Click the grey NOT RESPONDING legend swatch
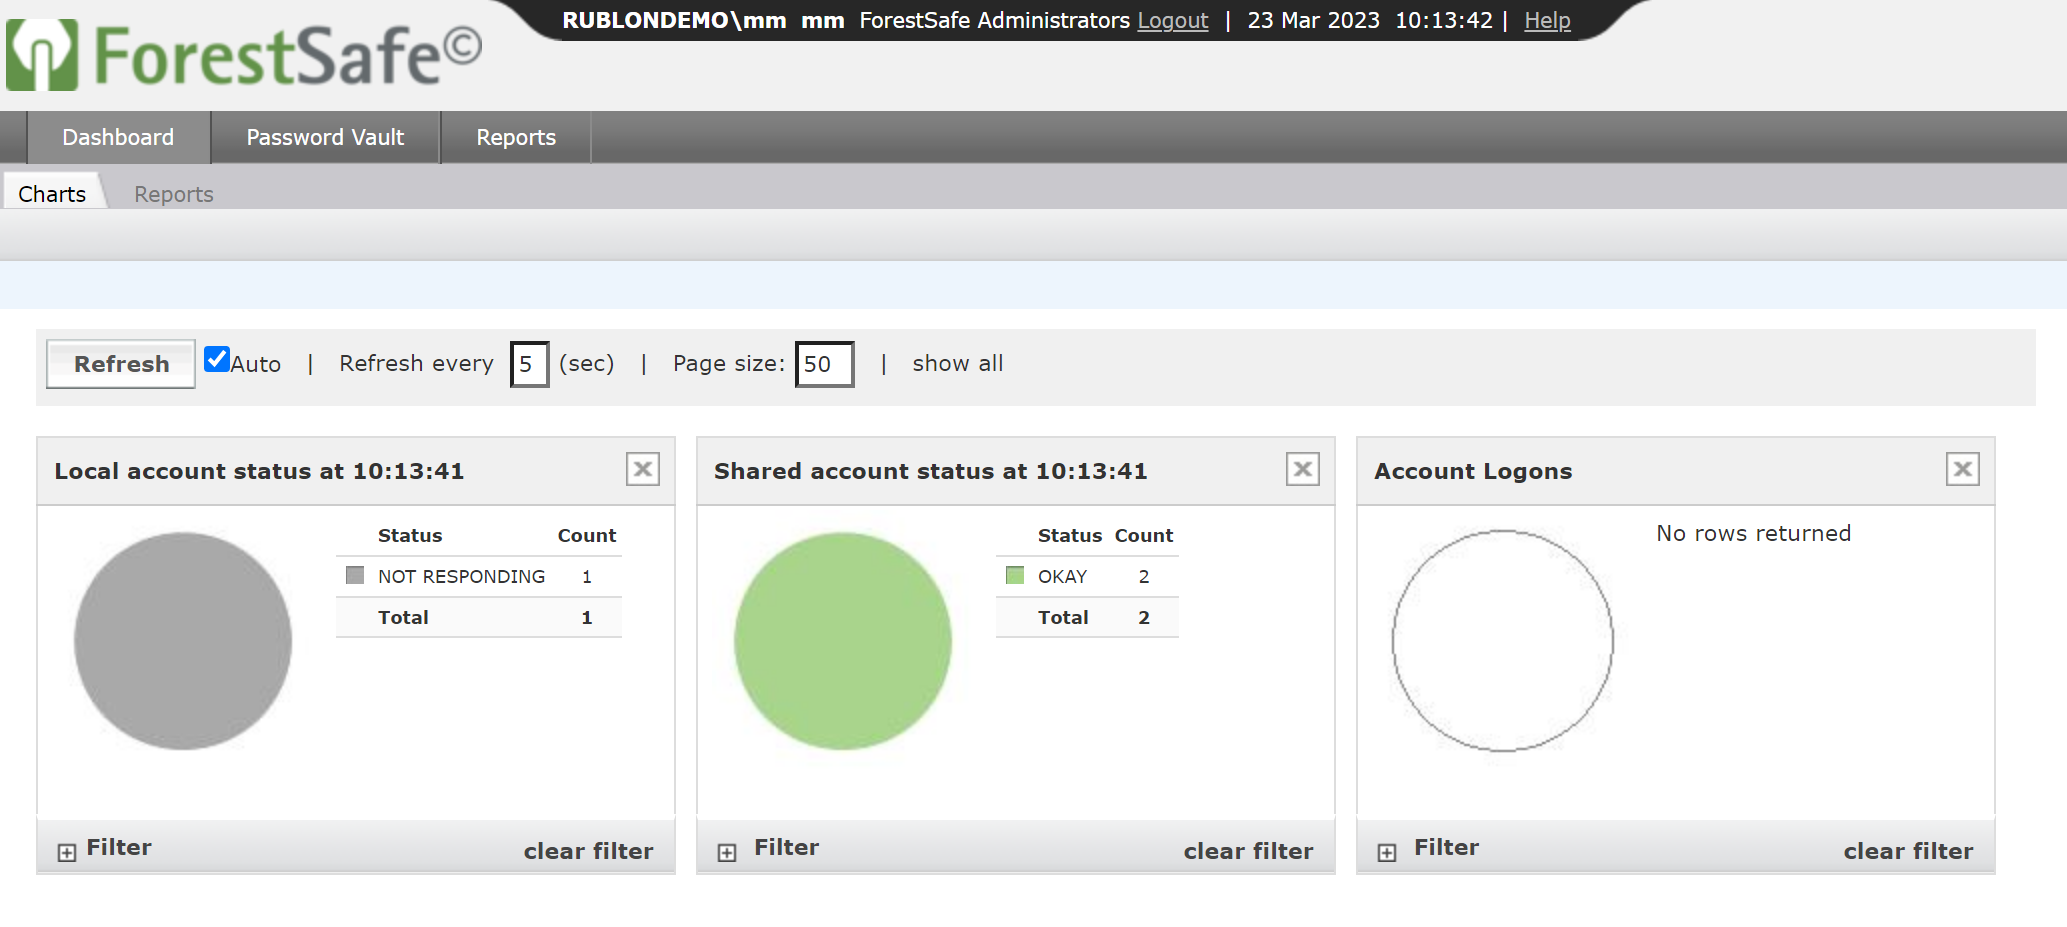The width and height of the screenshot is (2067, 927). click(x=355, y=575)
